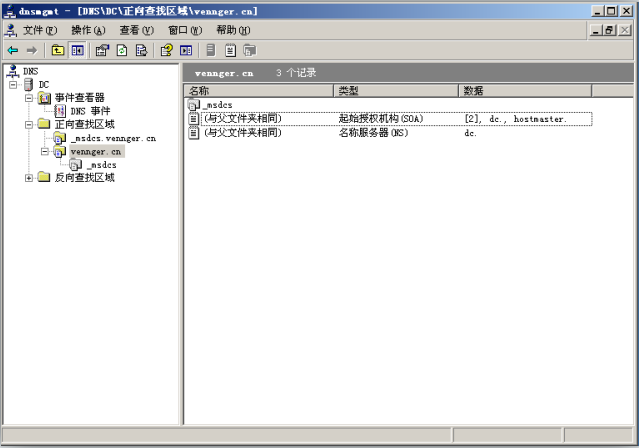Go up one level with folder-arrow icon

pos(57,50)
